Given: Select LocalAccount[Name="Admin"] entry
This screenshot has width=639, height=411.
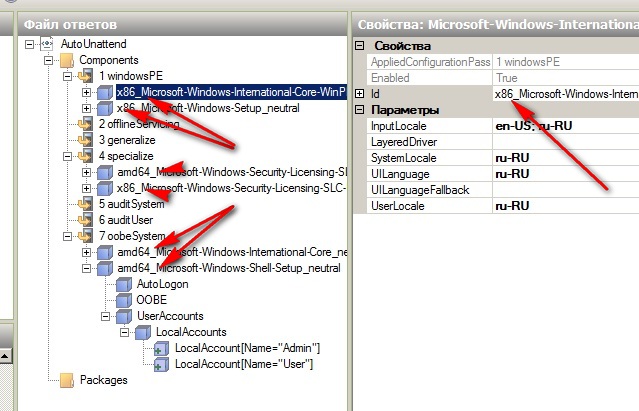Looking at the screenshot, I should pos(247,348).
